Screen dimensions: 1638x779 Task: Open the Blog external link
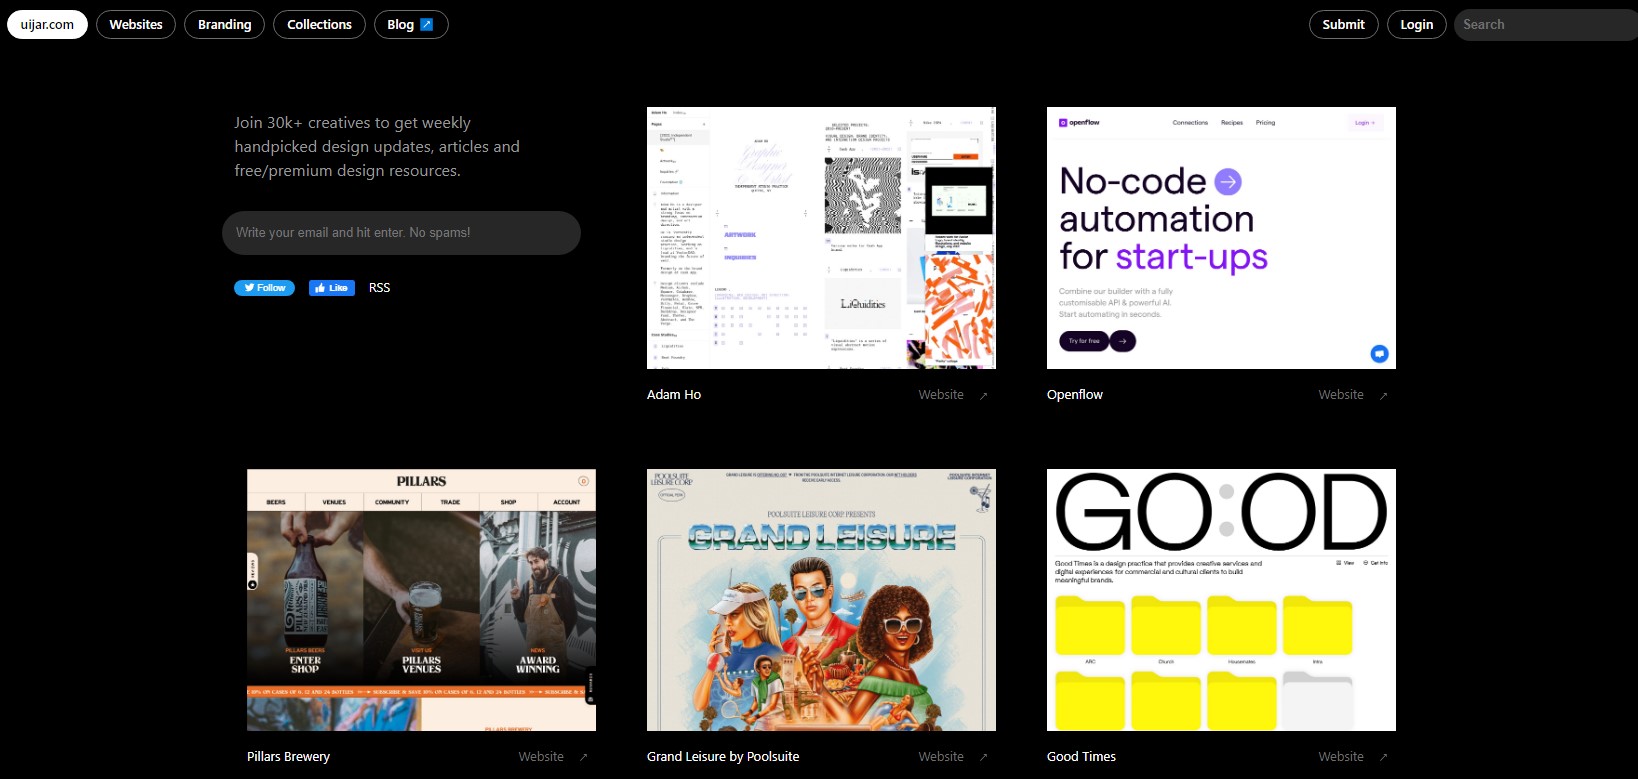(410, 25)
